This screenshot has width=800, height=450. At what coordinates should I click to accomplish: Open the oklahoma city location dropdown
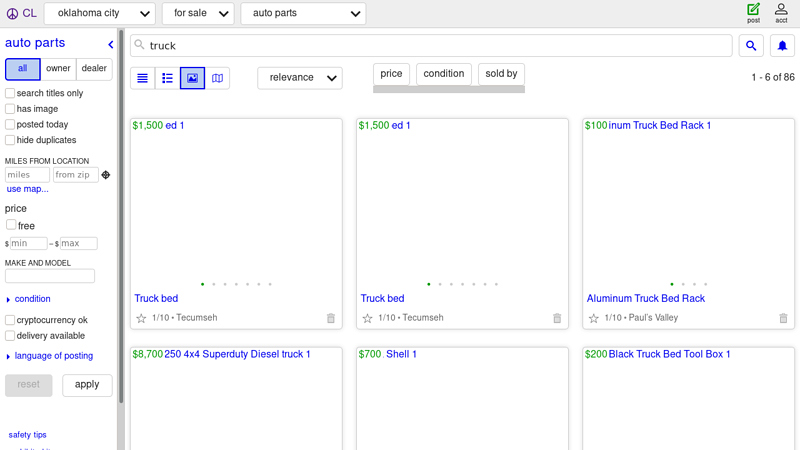[100, 14]
